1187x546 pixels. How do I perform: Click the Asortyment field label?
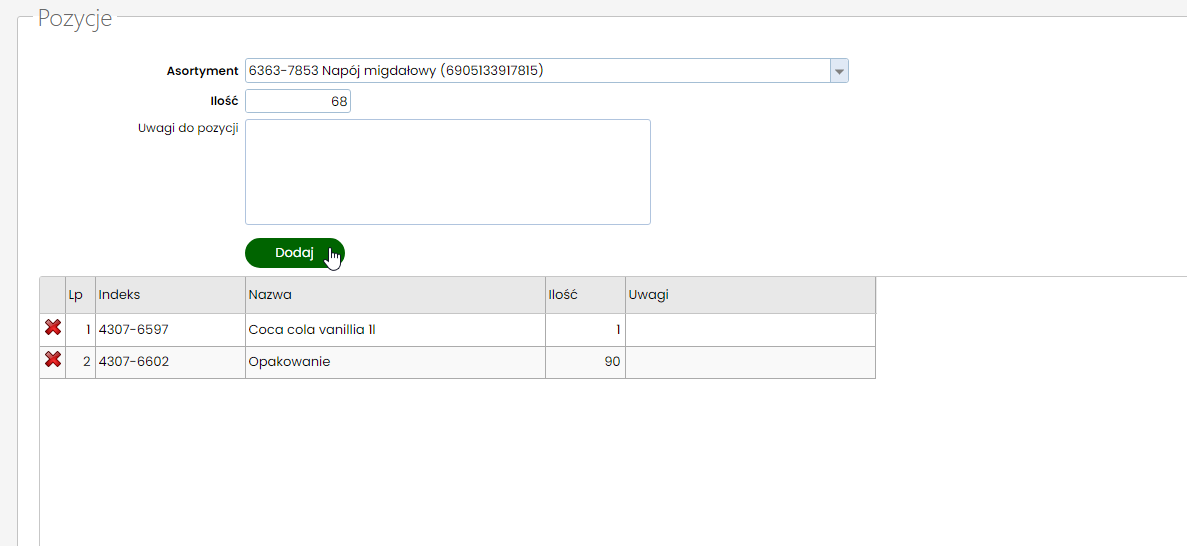coord(202,70)
